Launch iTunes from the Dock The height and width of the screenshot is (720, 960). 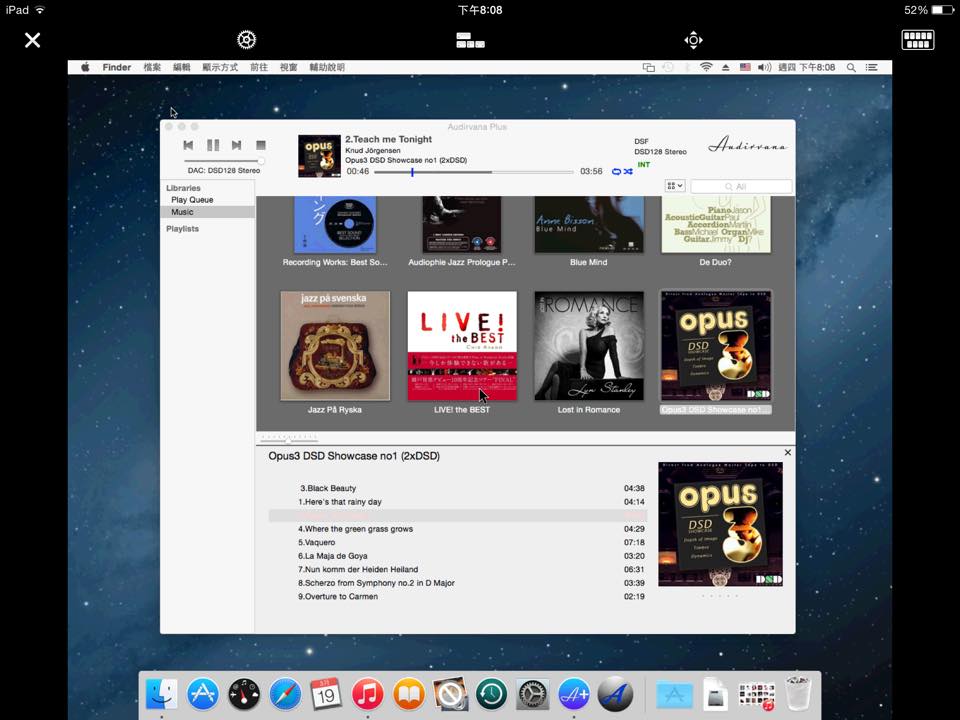[367, 694]
